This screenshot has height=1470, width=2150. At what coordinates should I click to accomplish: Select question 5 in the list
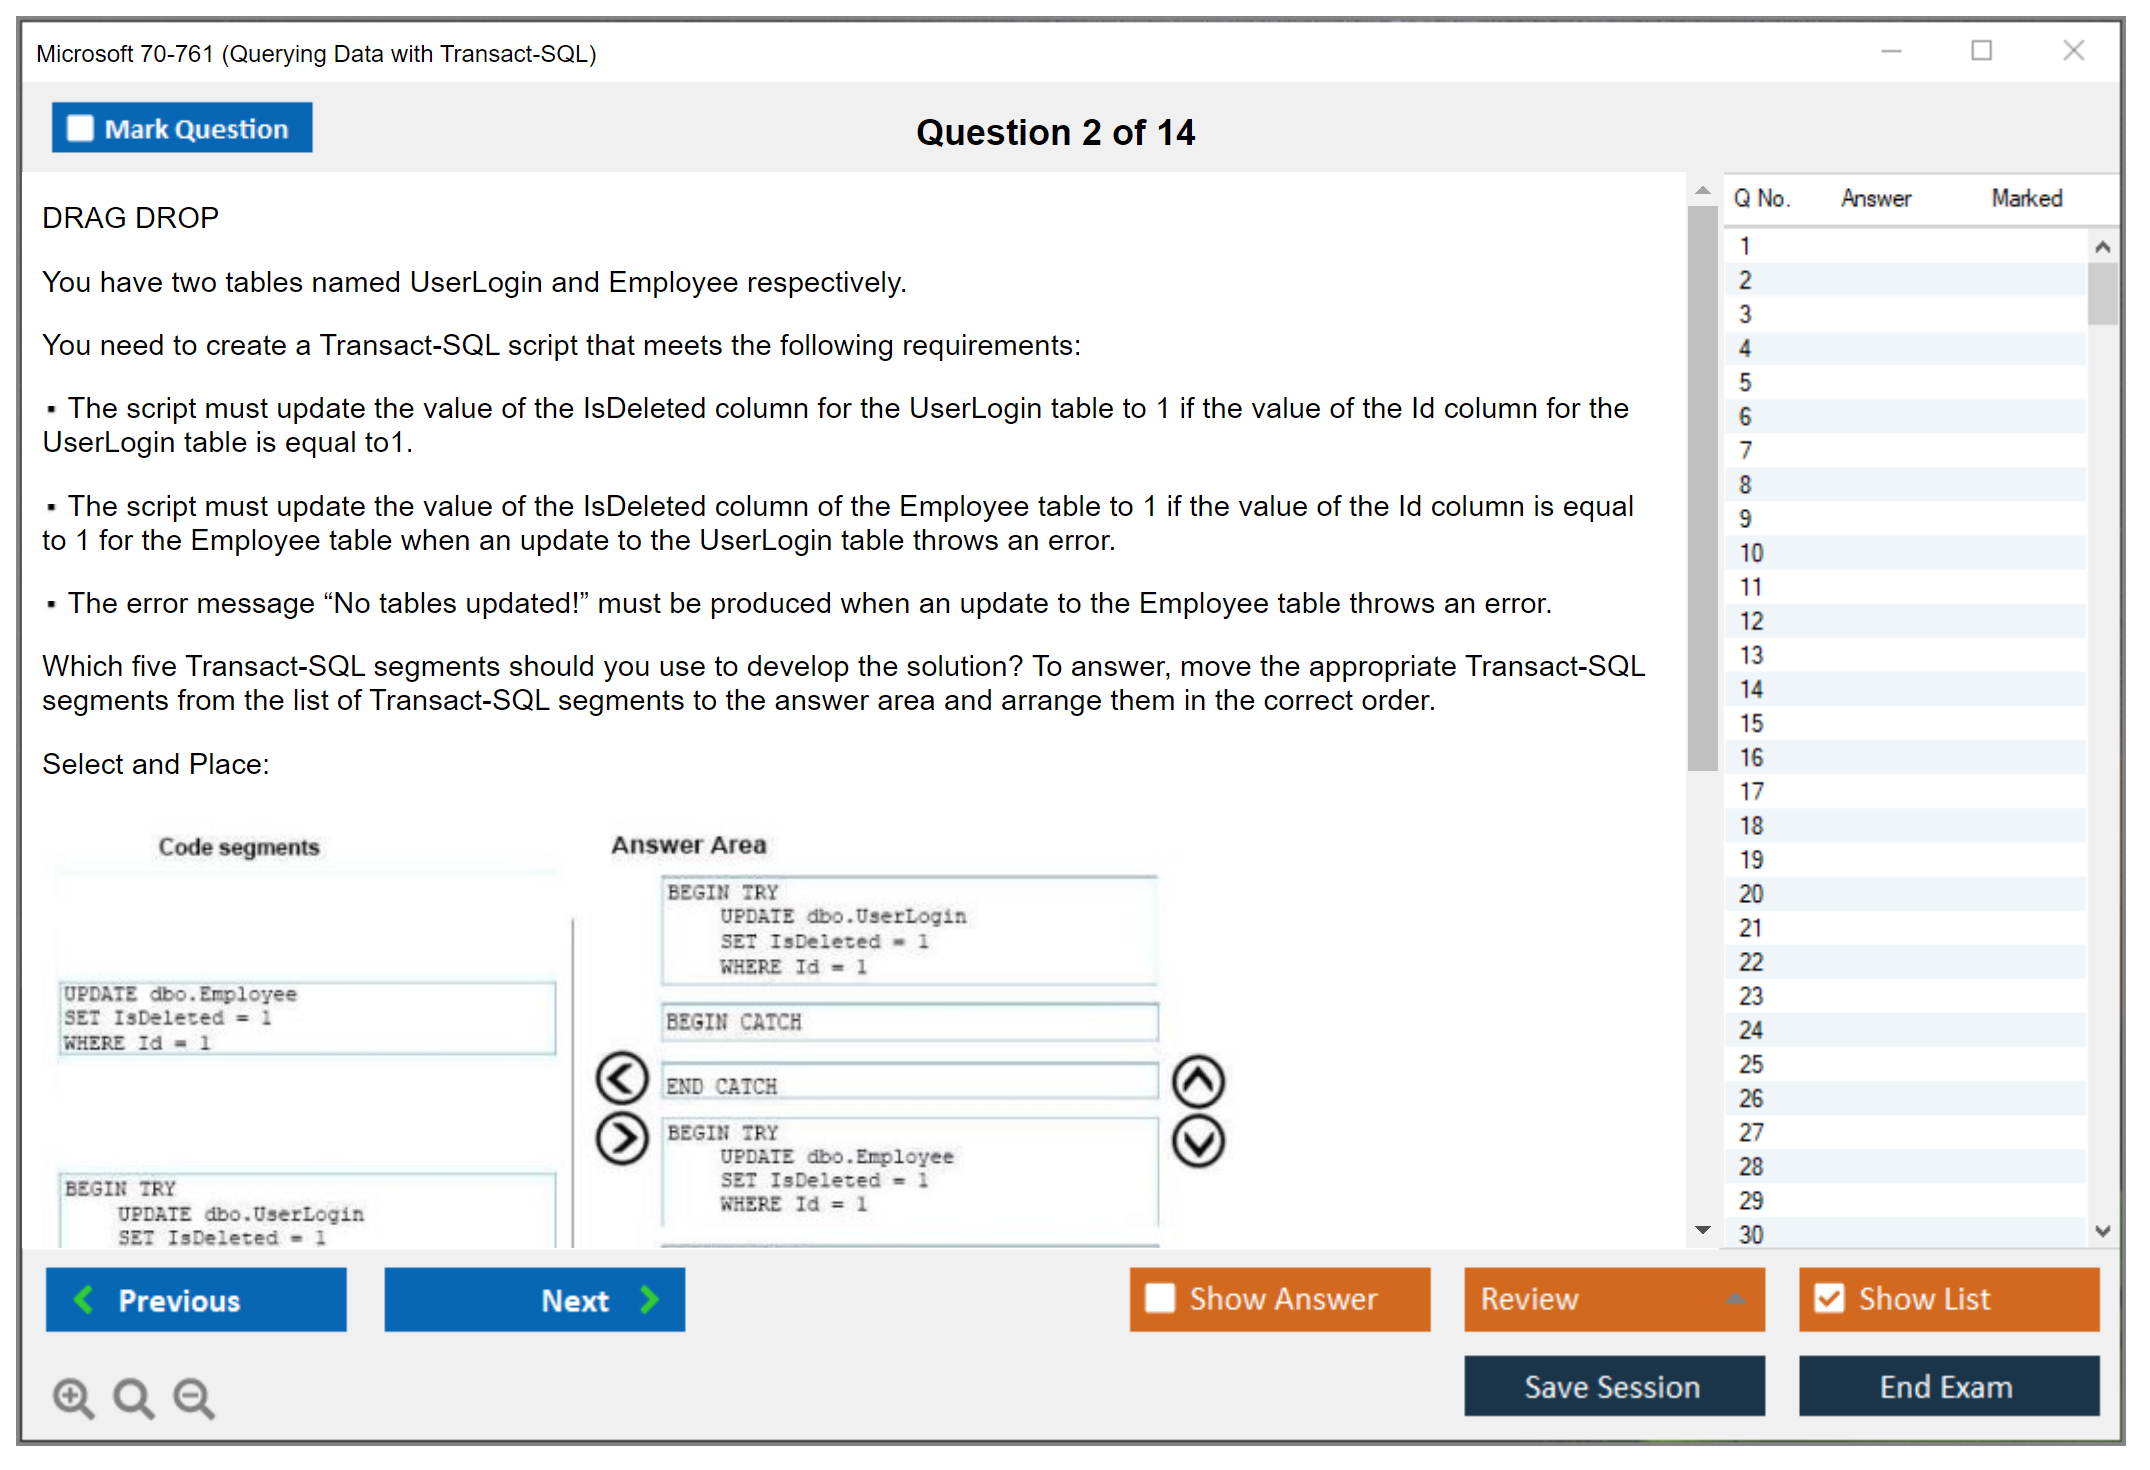pos(1745,382)
